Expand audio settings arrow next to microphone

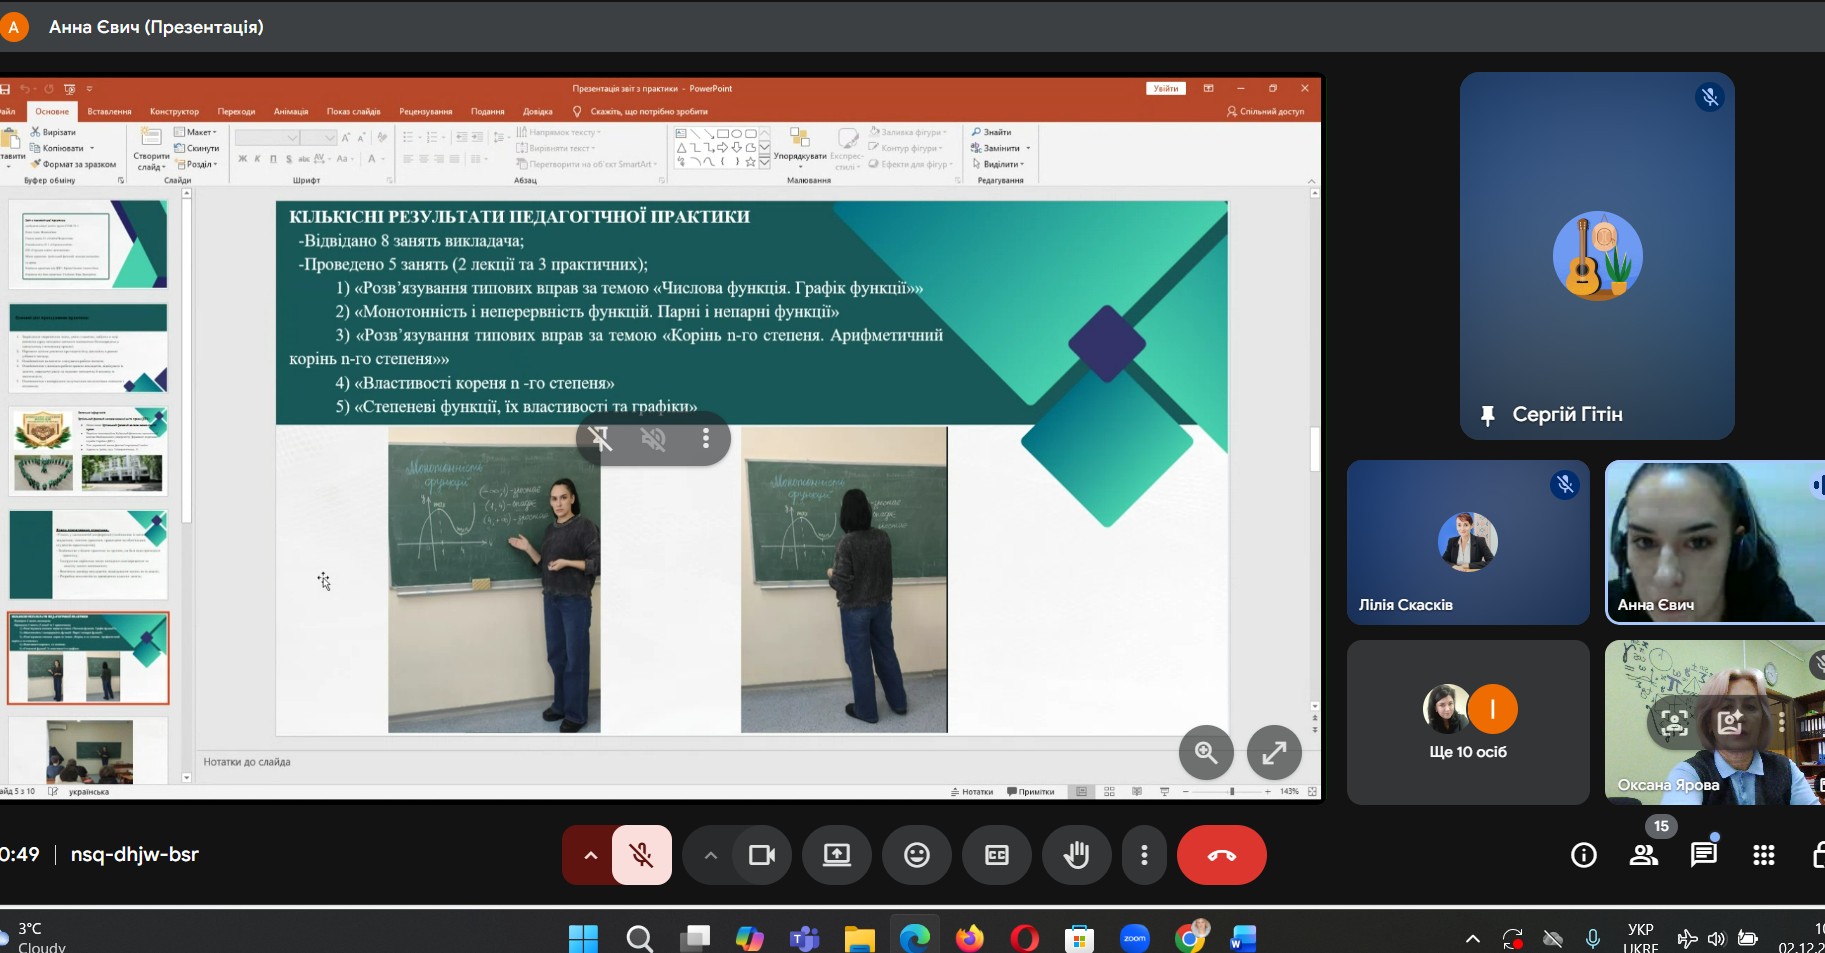pyautogui.click(x=590, y=855)
